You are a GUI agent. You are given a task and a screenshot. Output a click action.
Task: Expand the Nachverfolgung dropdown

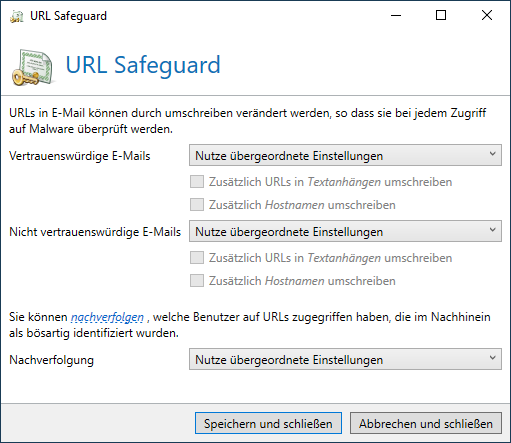(x=345, y=359)
